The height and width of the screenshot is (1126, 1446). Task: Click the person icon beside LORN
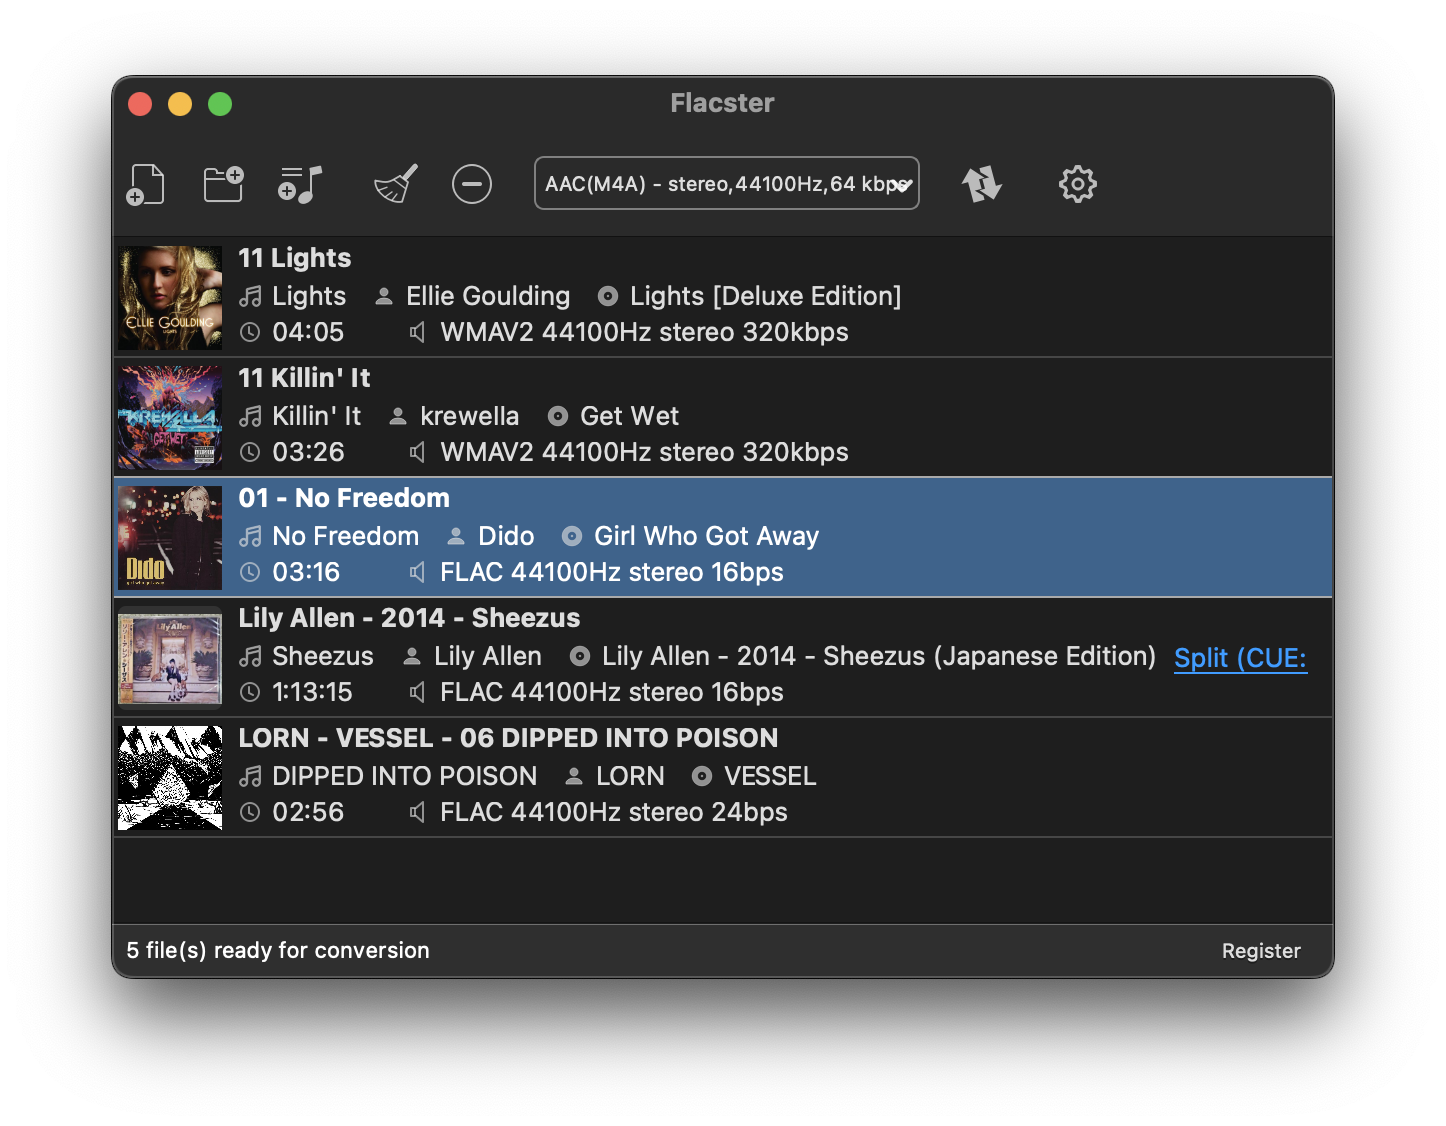(x=574, y=776)
